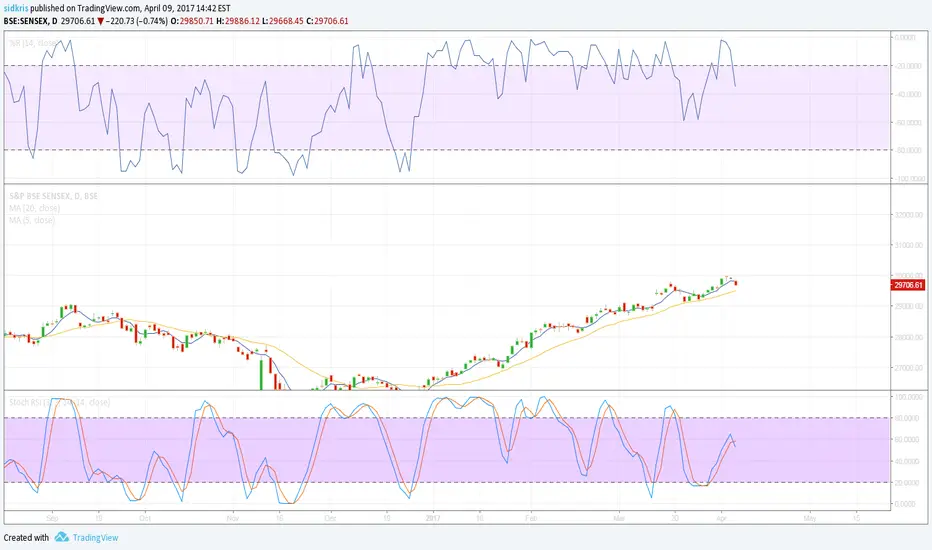Click the Apr date label on time axis
The image size is (932, 550).
point(721,518)
